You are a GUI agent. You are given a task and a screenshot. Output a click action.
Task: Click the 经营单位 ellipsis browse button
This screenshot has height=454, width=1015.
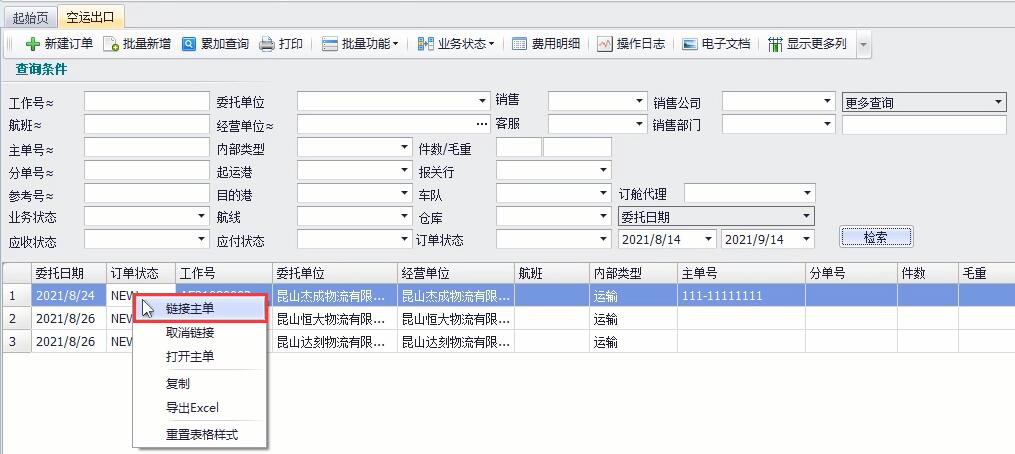(x=482, y=125)
